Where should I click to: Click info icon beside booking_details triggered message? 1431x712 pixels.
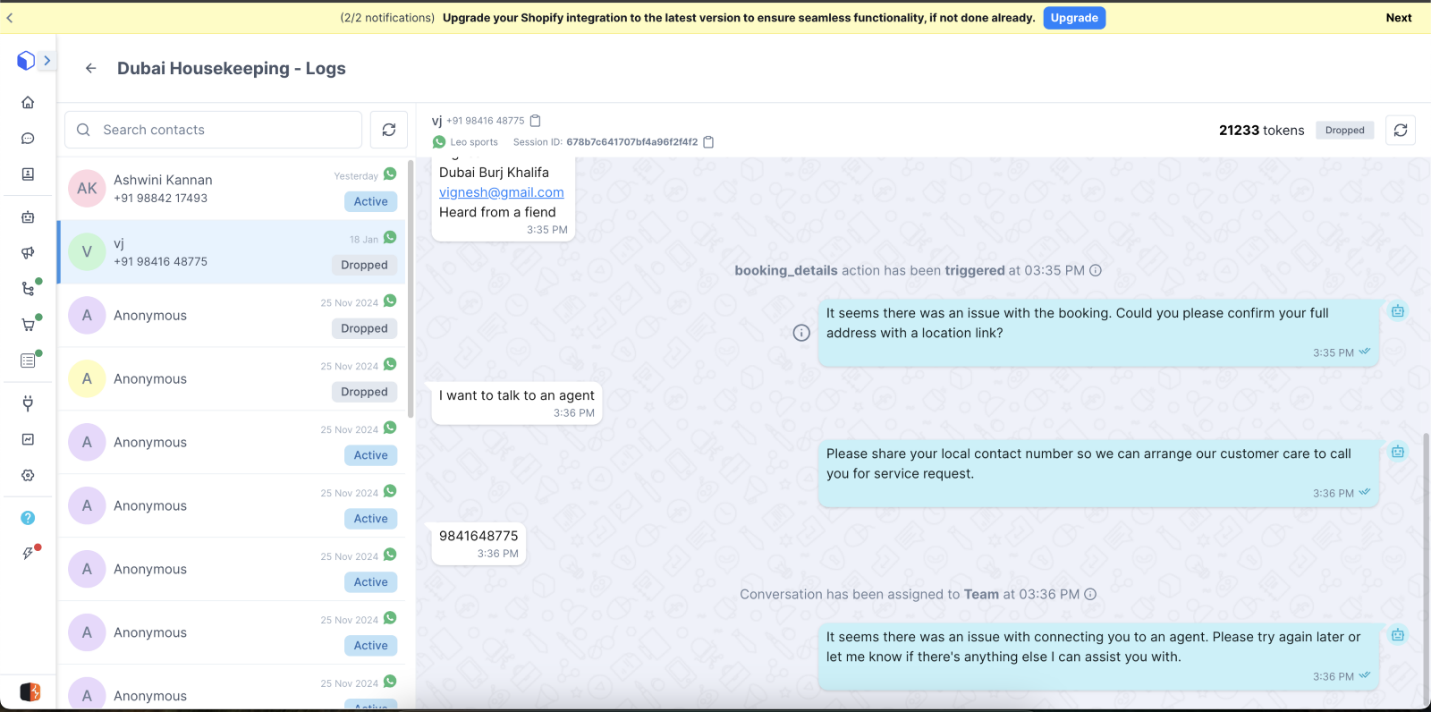click(1095, 271)
